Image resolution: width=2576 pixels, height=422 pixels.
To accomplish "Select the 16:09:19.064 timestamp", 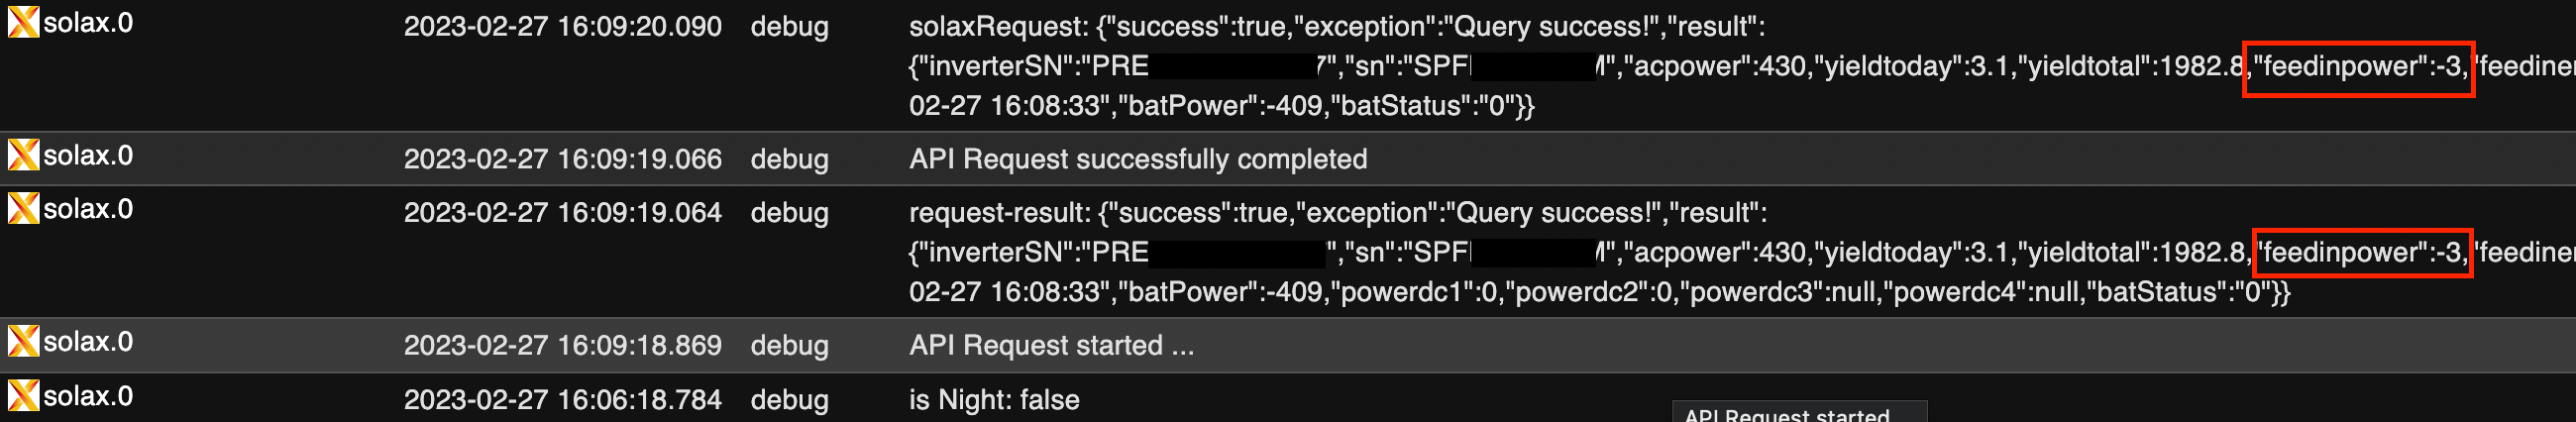I will (562, 213).
